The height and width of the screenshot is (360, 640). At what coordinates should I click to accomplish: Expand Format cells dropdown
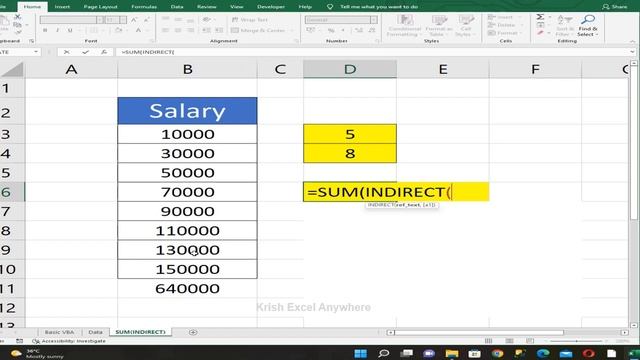[x=521, y=33]
